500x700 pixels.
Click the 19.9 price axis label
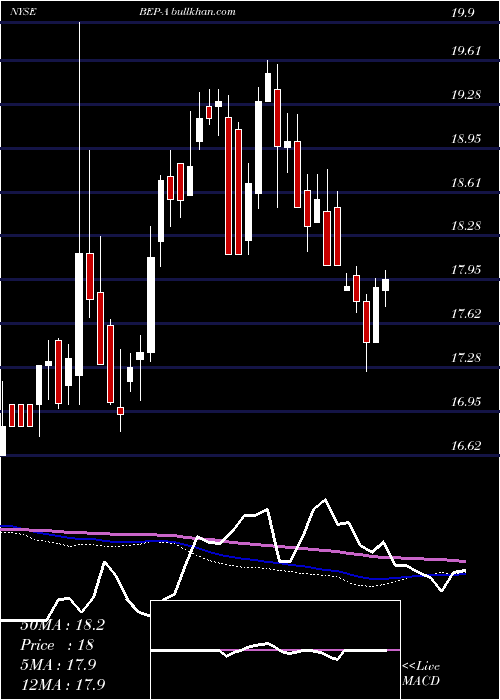462,13
